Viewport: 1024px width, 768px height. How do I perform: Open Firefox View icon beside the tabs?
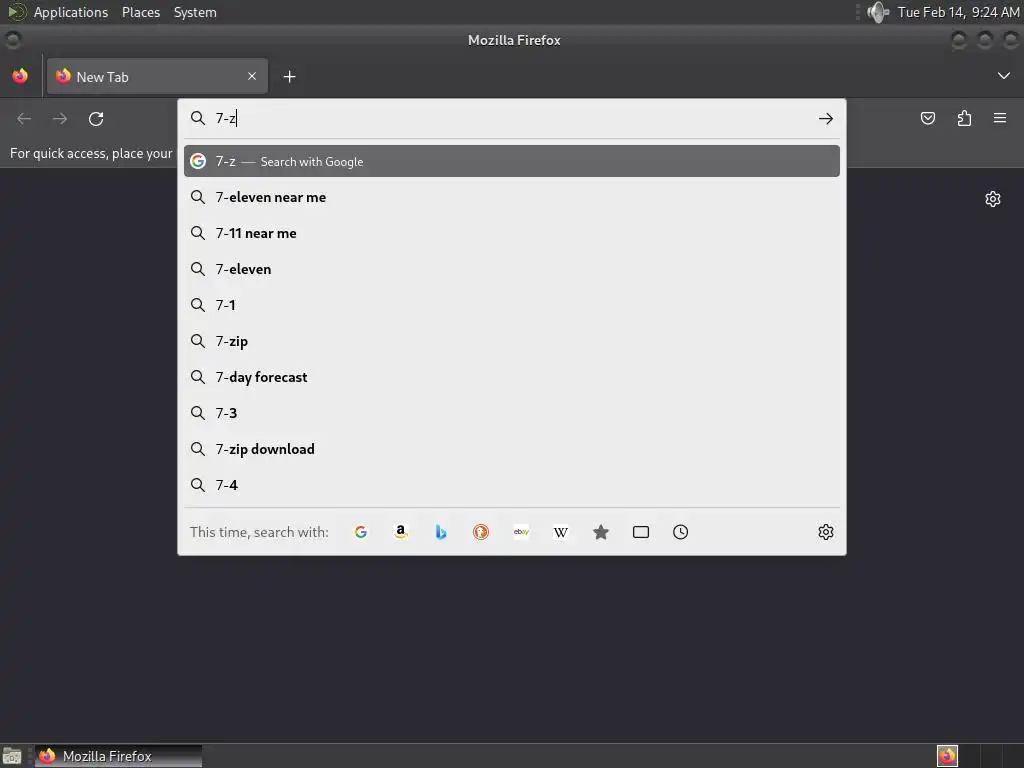click(20, 76)
